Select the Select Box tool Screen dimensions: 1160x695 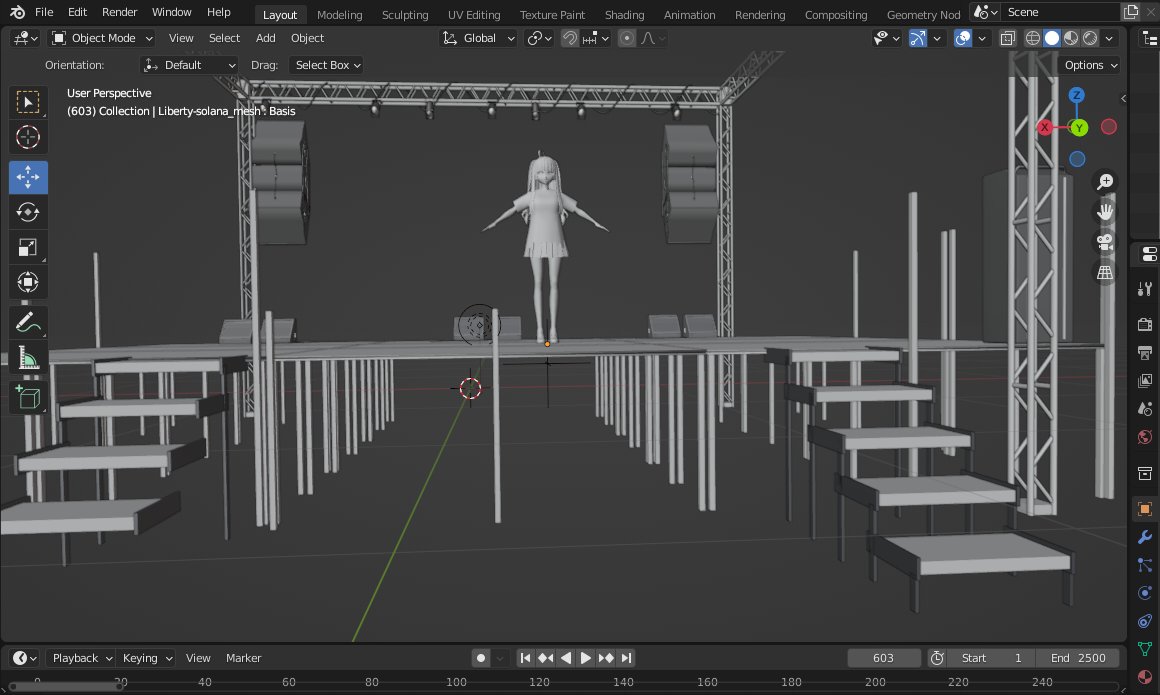pyautogui.click(x=28, y=102)
